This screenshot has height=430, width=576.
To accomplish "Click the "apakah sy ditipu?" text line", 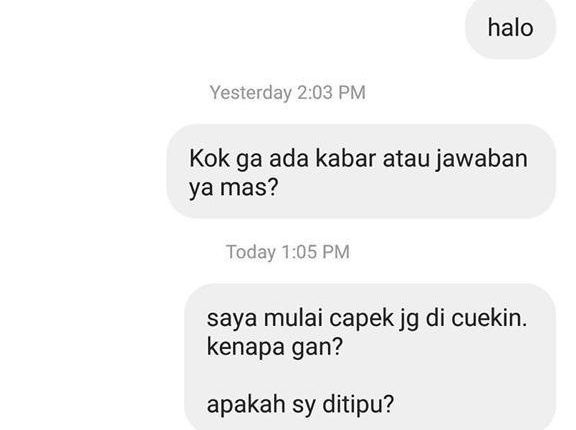I will 300,404.
